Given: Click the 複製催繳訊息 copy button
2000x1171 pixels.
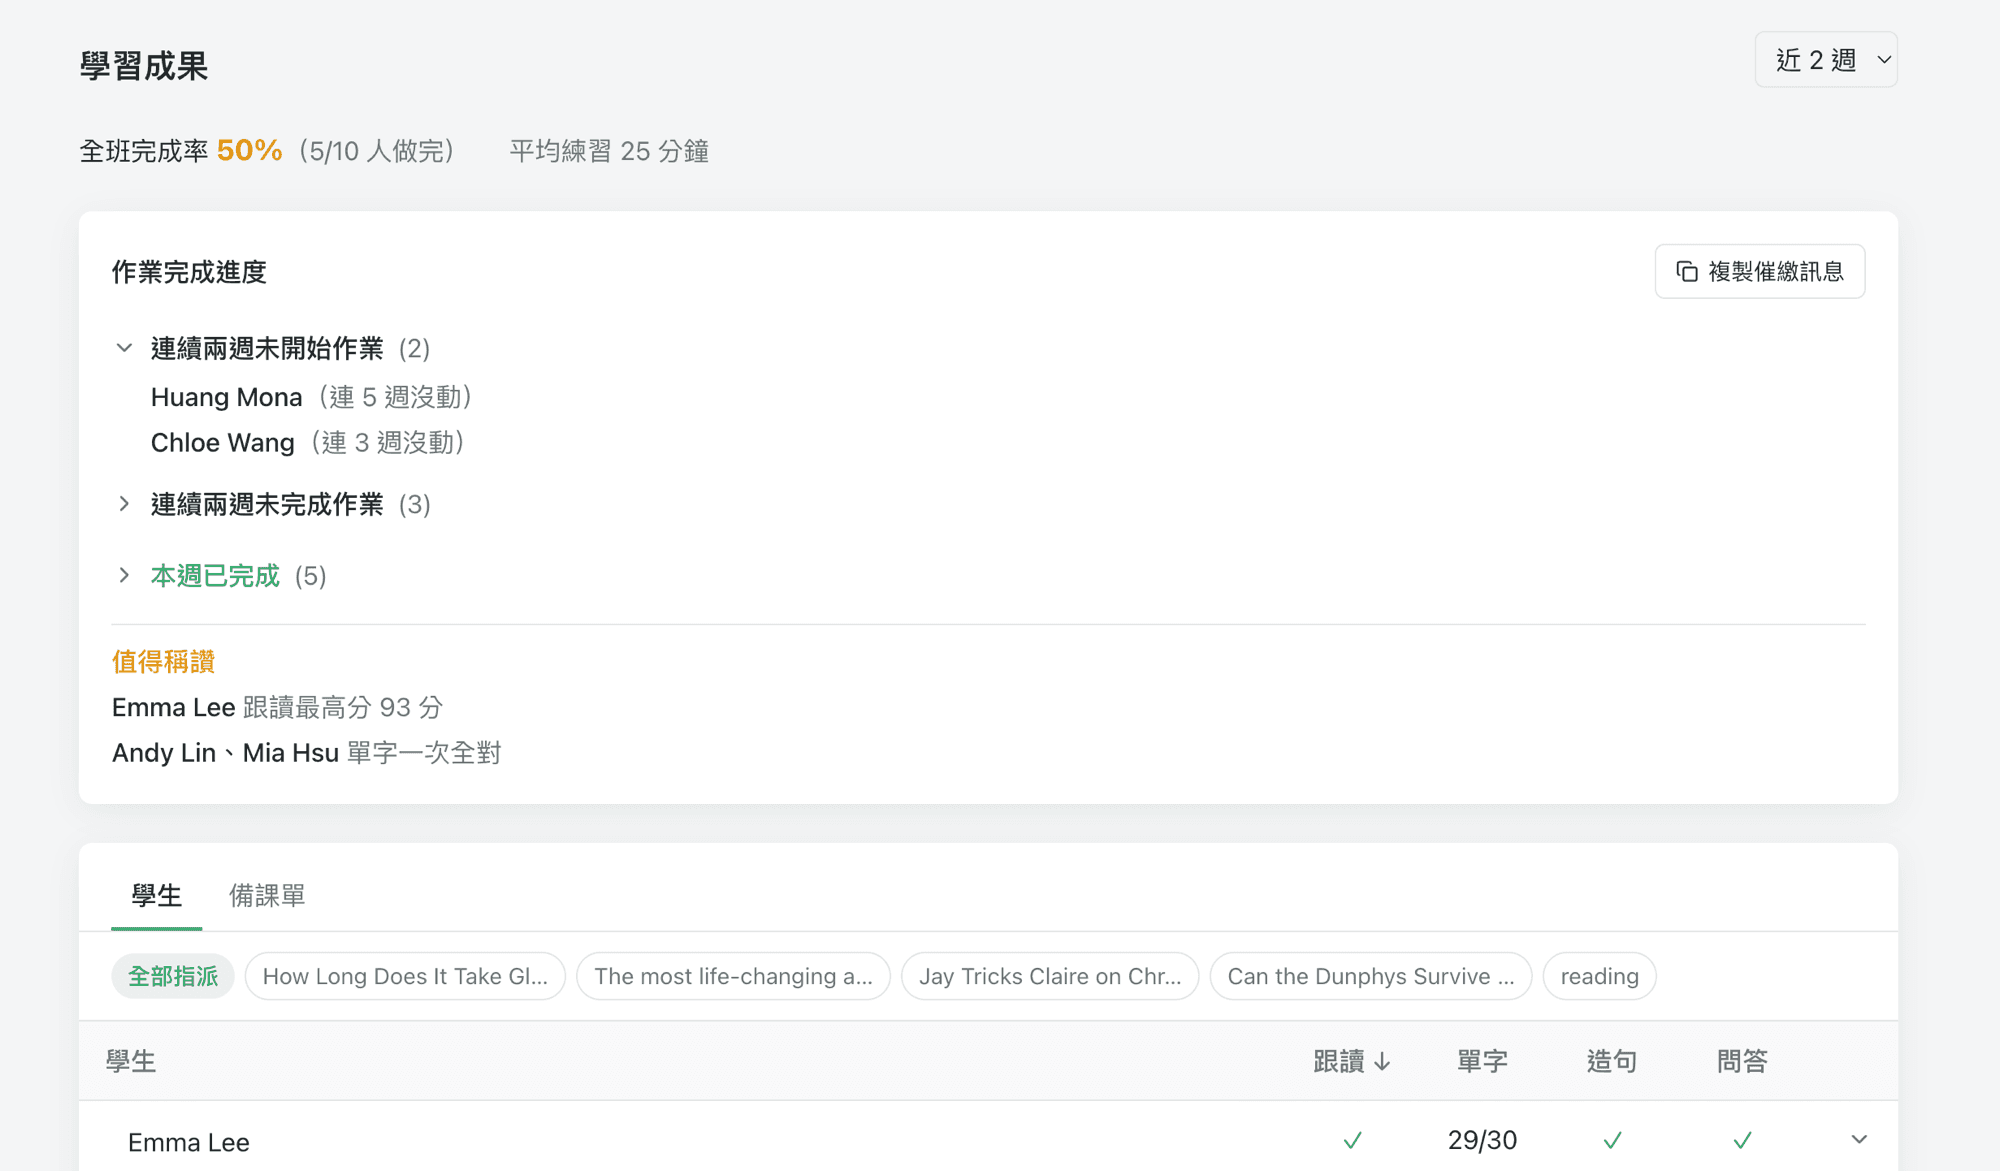Looking at the screenshot, I should point(1760,271).
